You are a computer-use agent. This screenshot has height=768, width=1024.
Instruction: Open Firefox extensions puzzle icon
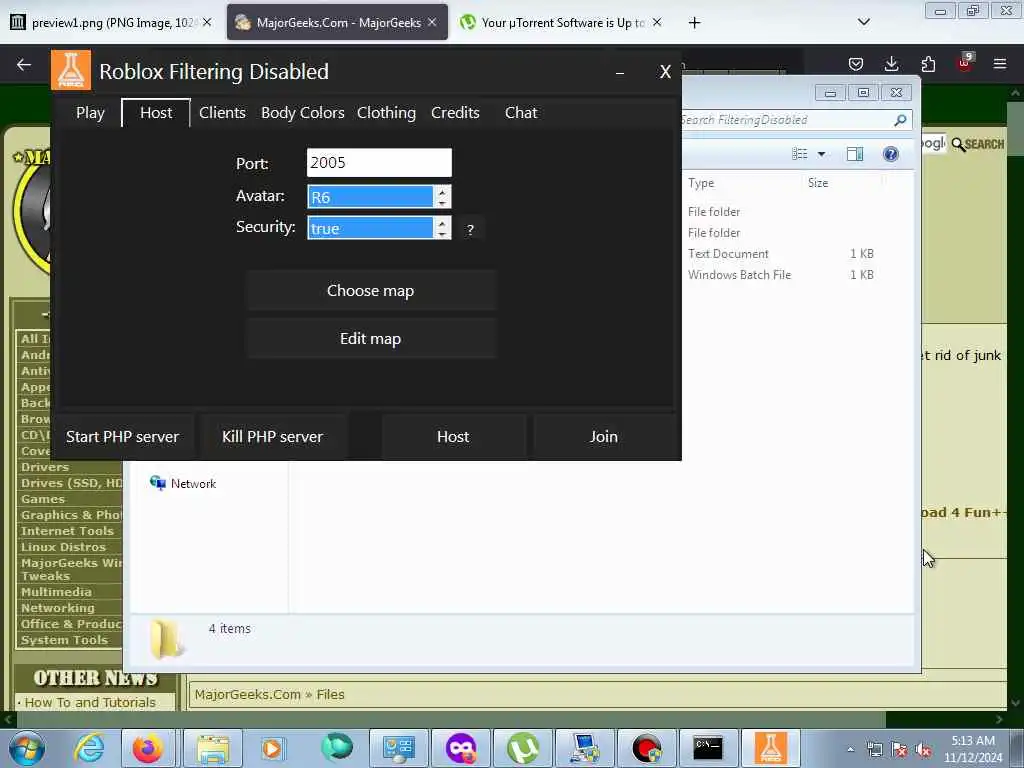pyautogui.click(x=928, y=64)
